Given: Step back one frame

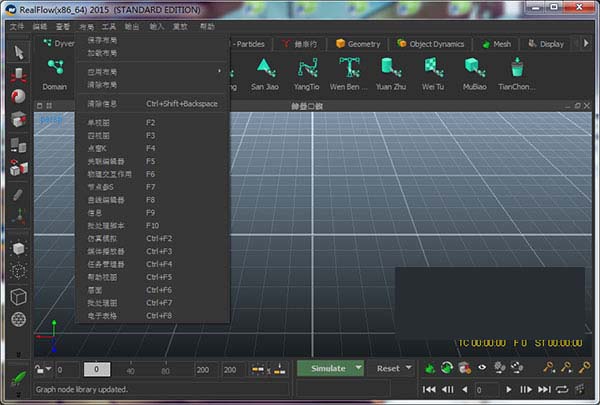Looking at the screenshot, I should click(448, 390).
